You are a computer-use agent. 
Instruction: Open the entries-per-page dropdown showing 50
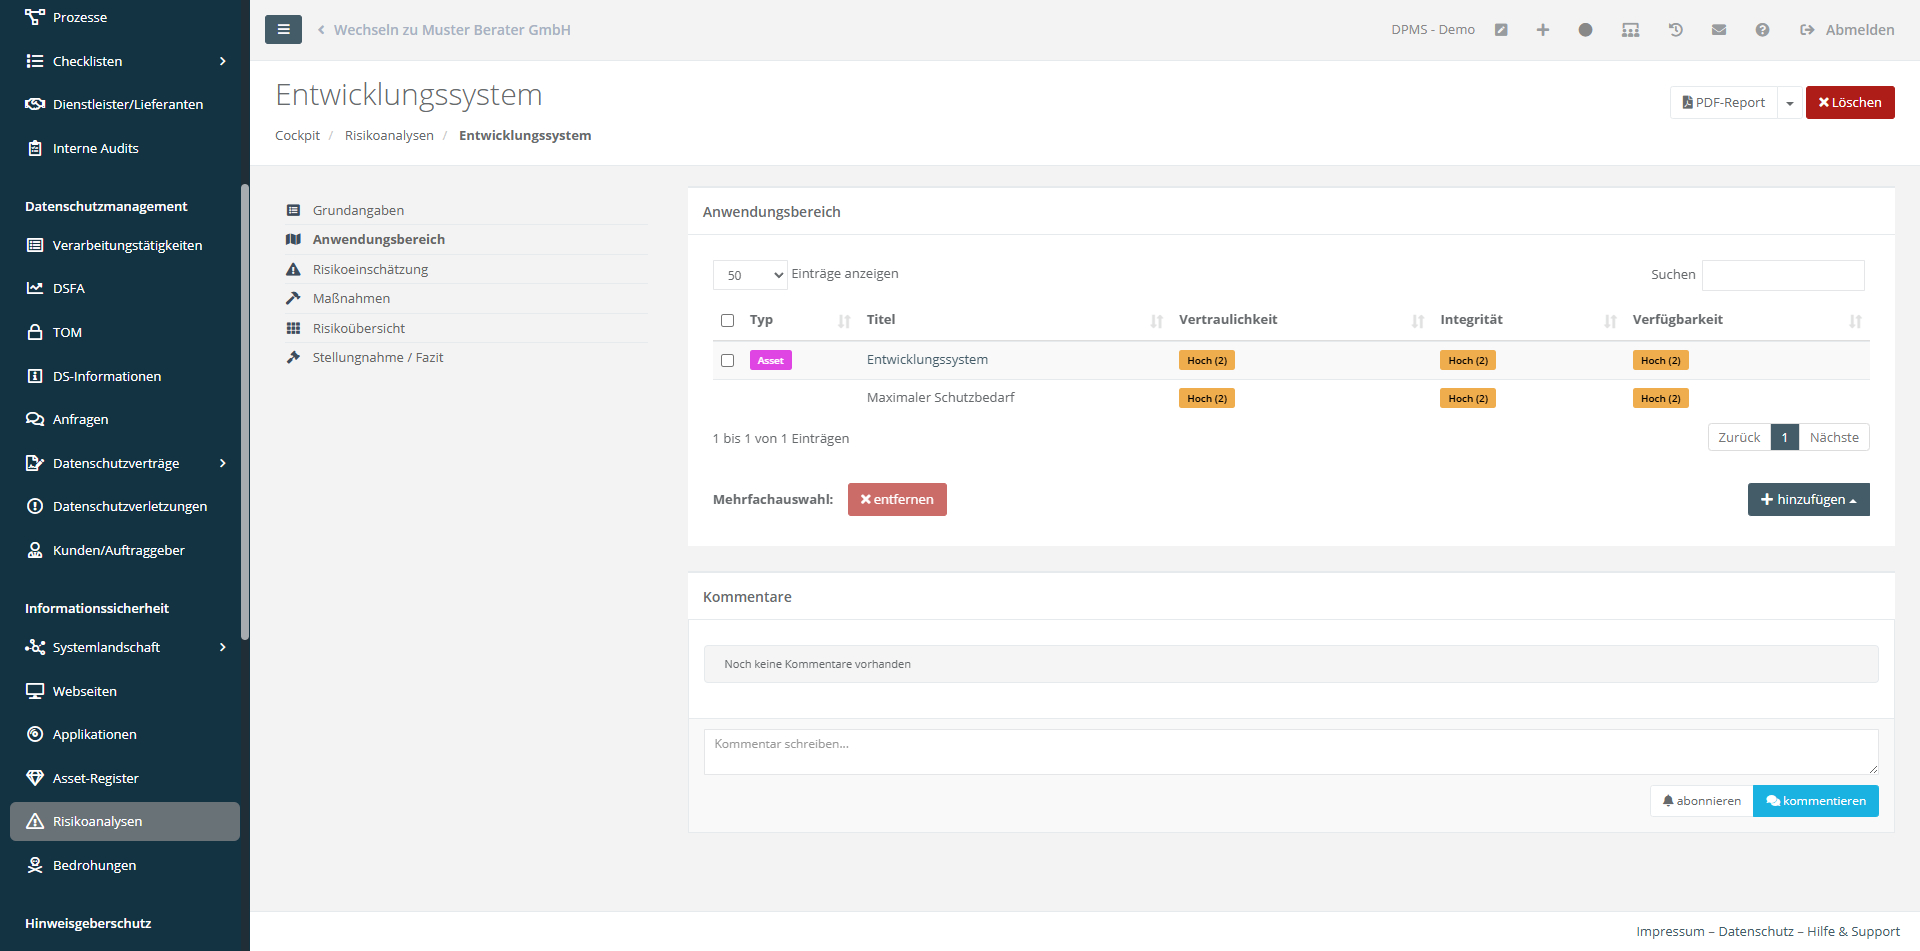pos(750,275)
